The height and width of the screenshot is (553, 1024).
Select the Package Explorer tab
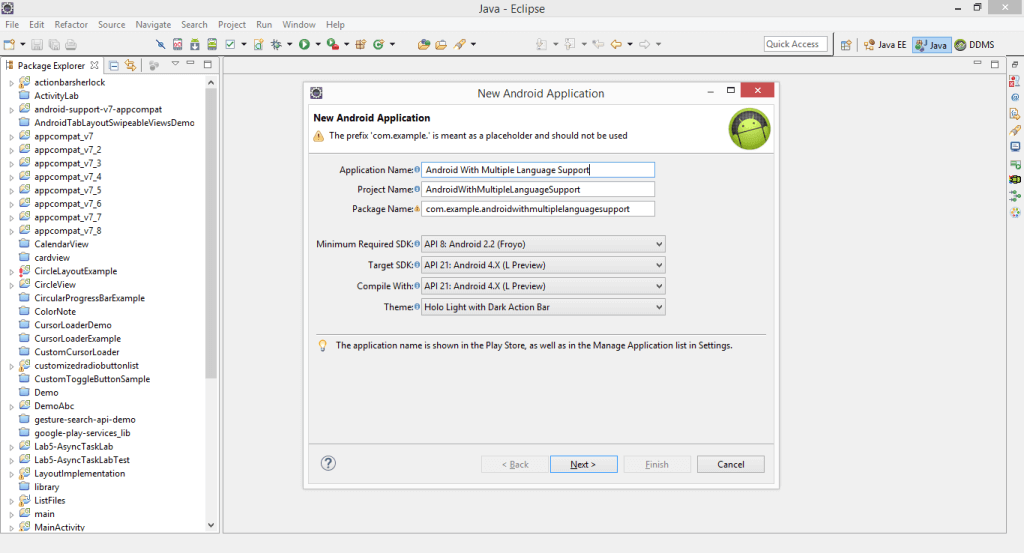pyautogui.click(x=51, y=65)
